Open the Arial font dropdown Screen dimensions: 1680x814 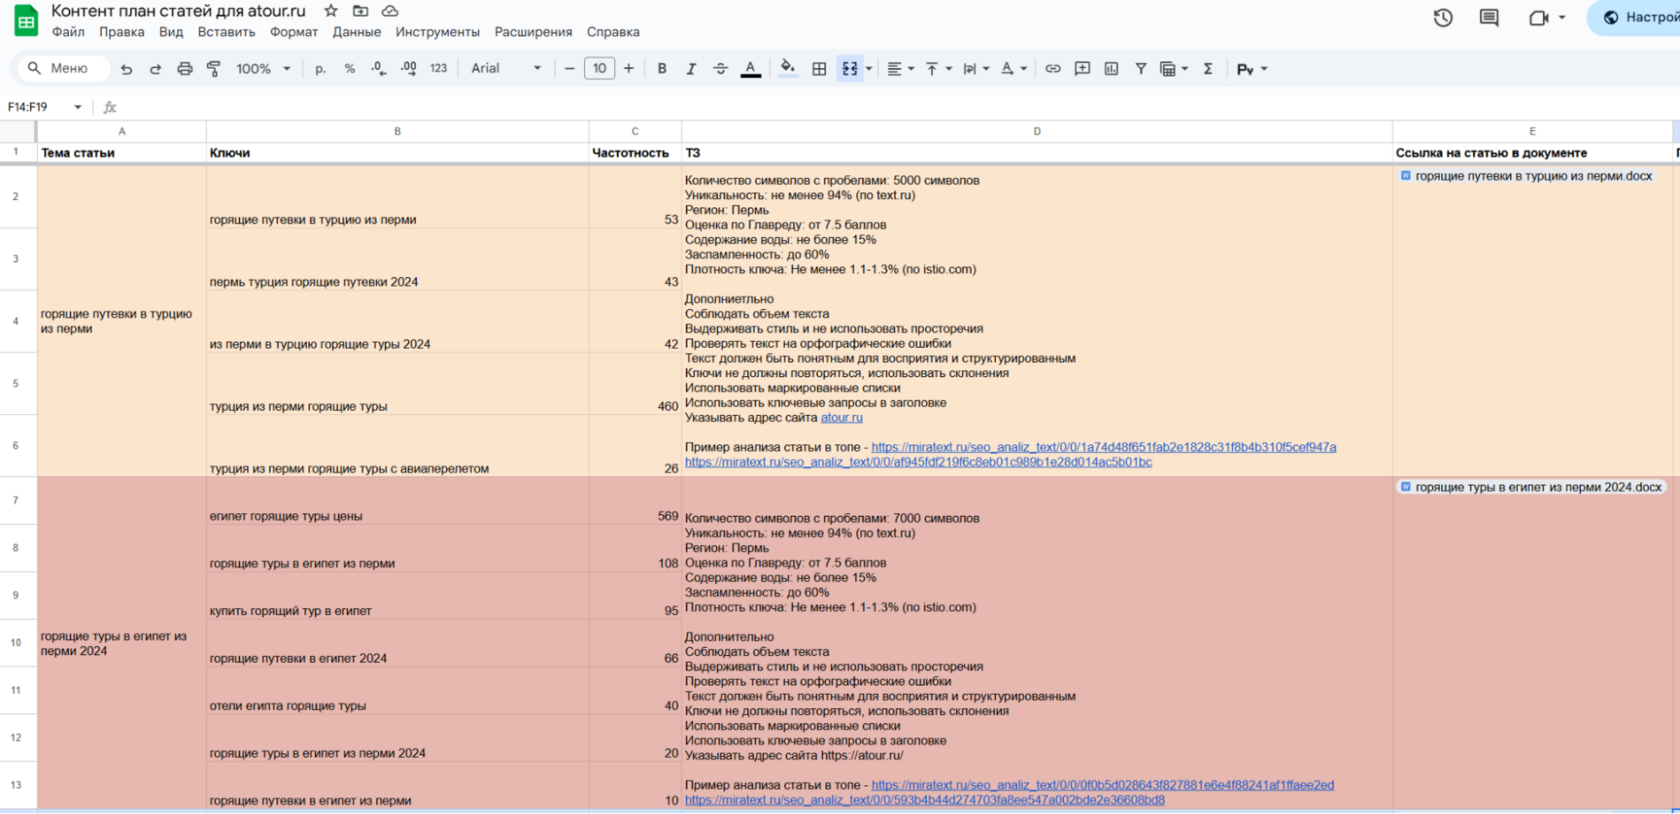[x=506, y=69]
